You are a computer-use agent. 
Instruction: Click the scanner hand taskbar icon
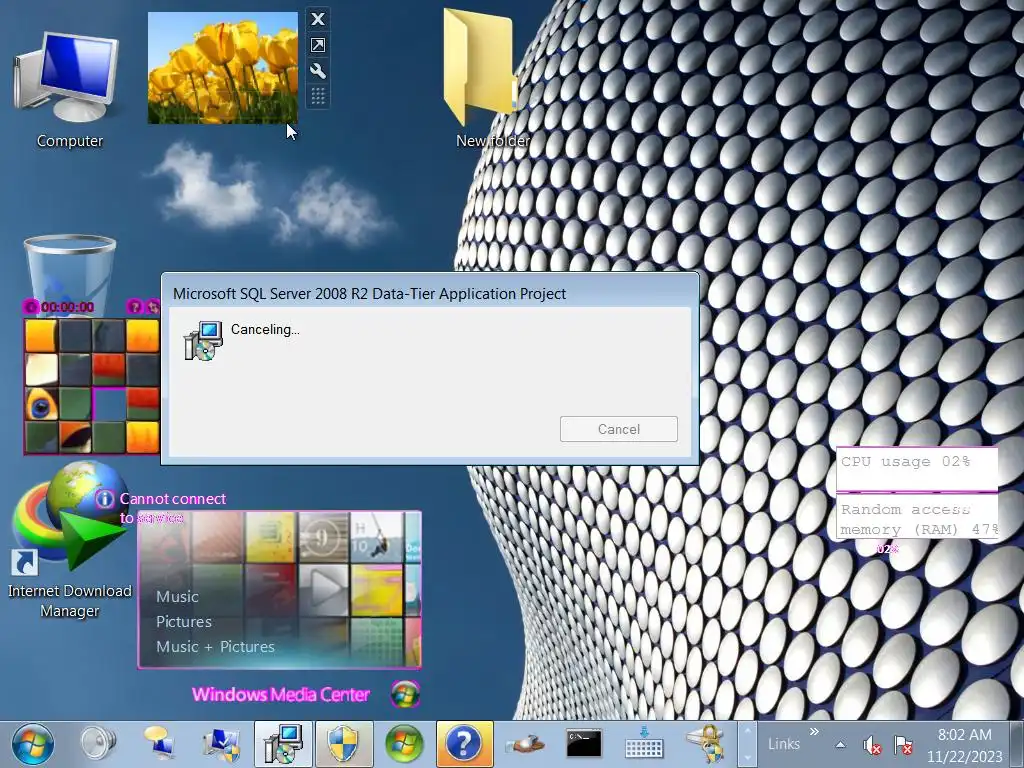pyautogui.click(x=524, y=744)
